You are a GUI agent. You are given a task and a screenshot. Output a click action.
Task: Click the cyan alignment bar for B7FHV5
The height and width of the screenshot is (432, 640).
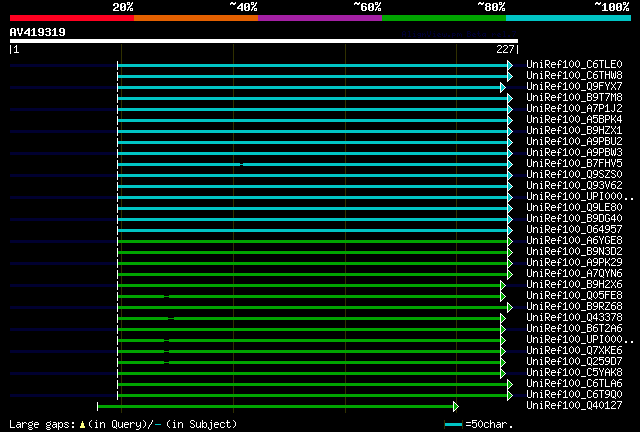coord(313,165)
